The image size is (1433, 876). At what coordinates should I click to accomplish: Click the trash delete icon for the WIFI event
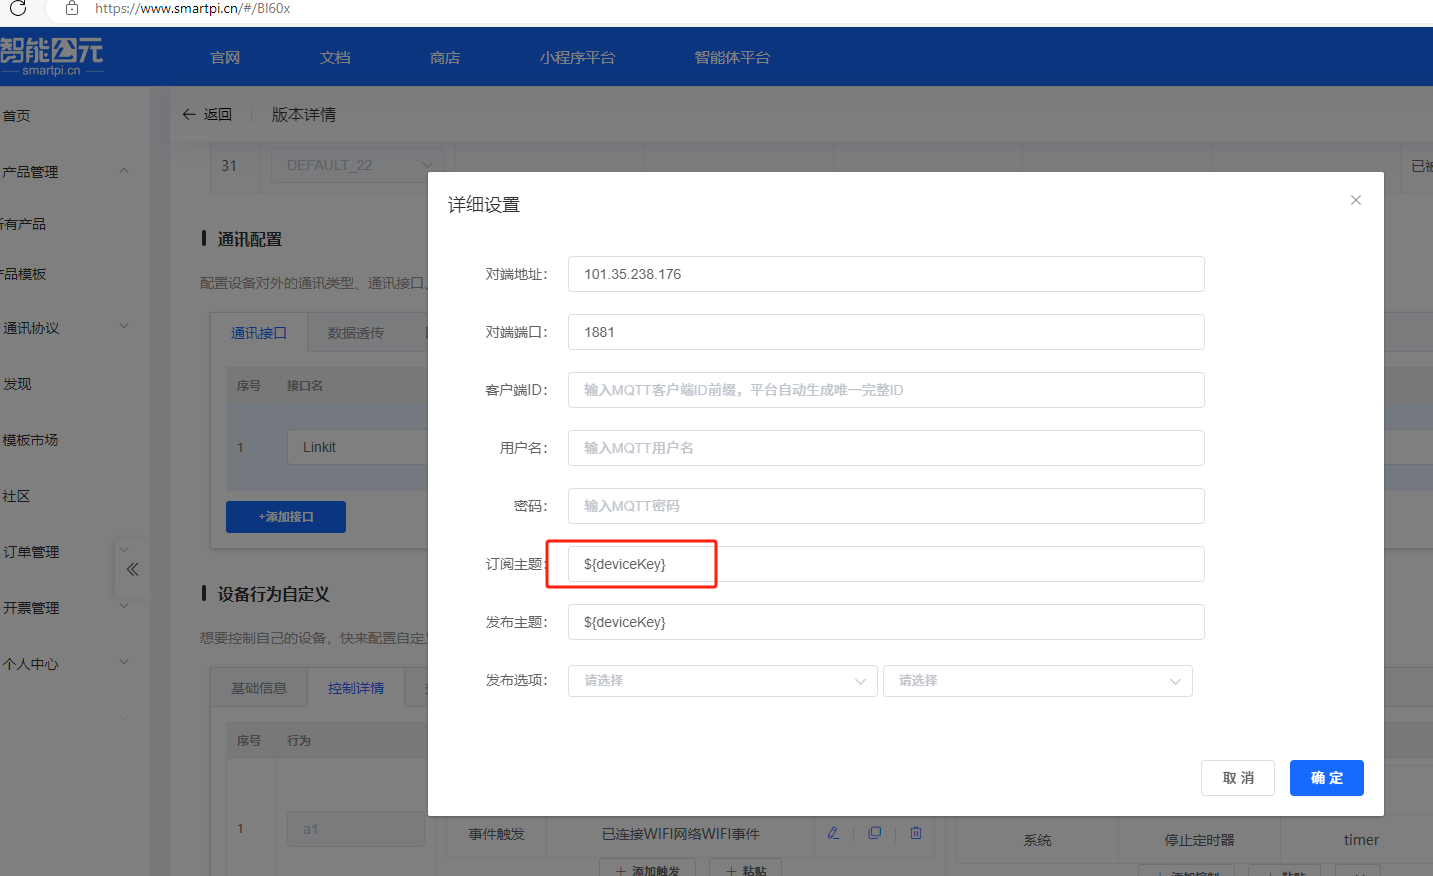(915, 832)
